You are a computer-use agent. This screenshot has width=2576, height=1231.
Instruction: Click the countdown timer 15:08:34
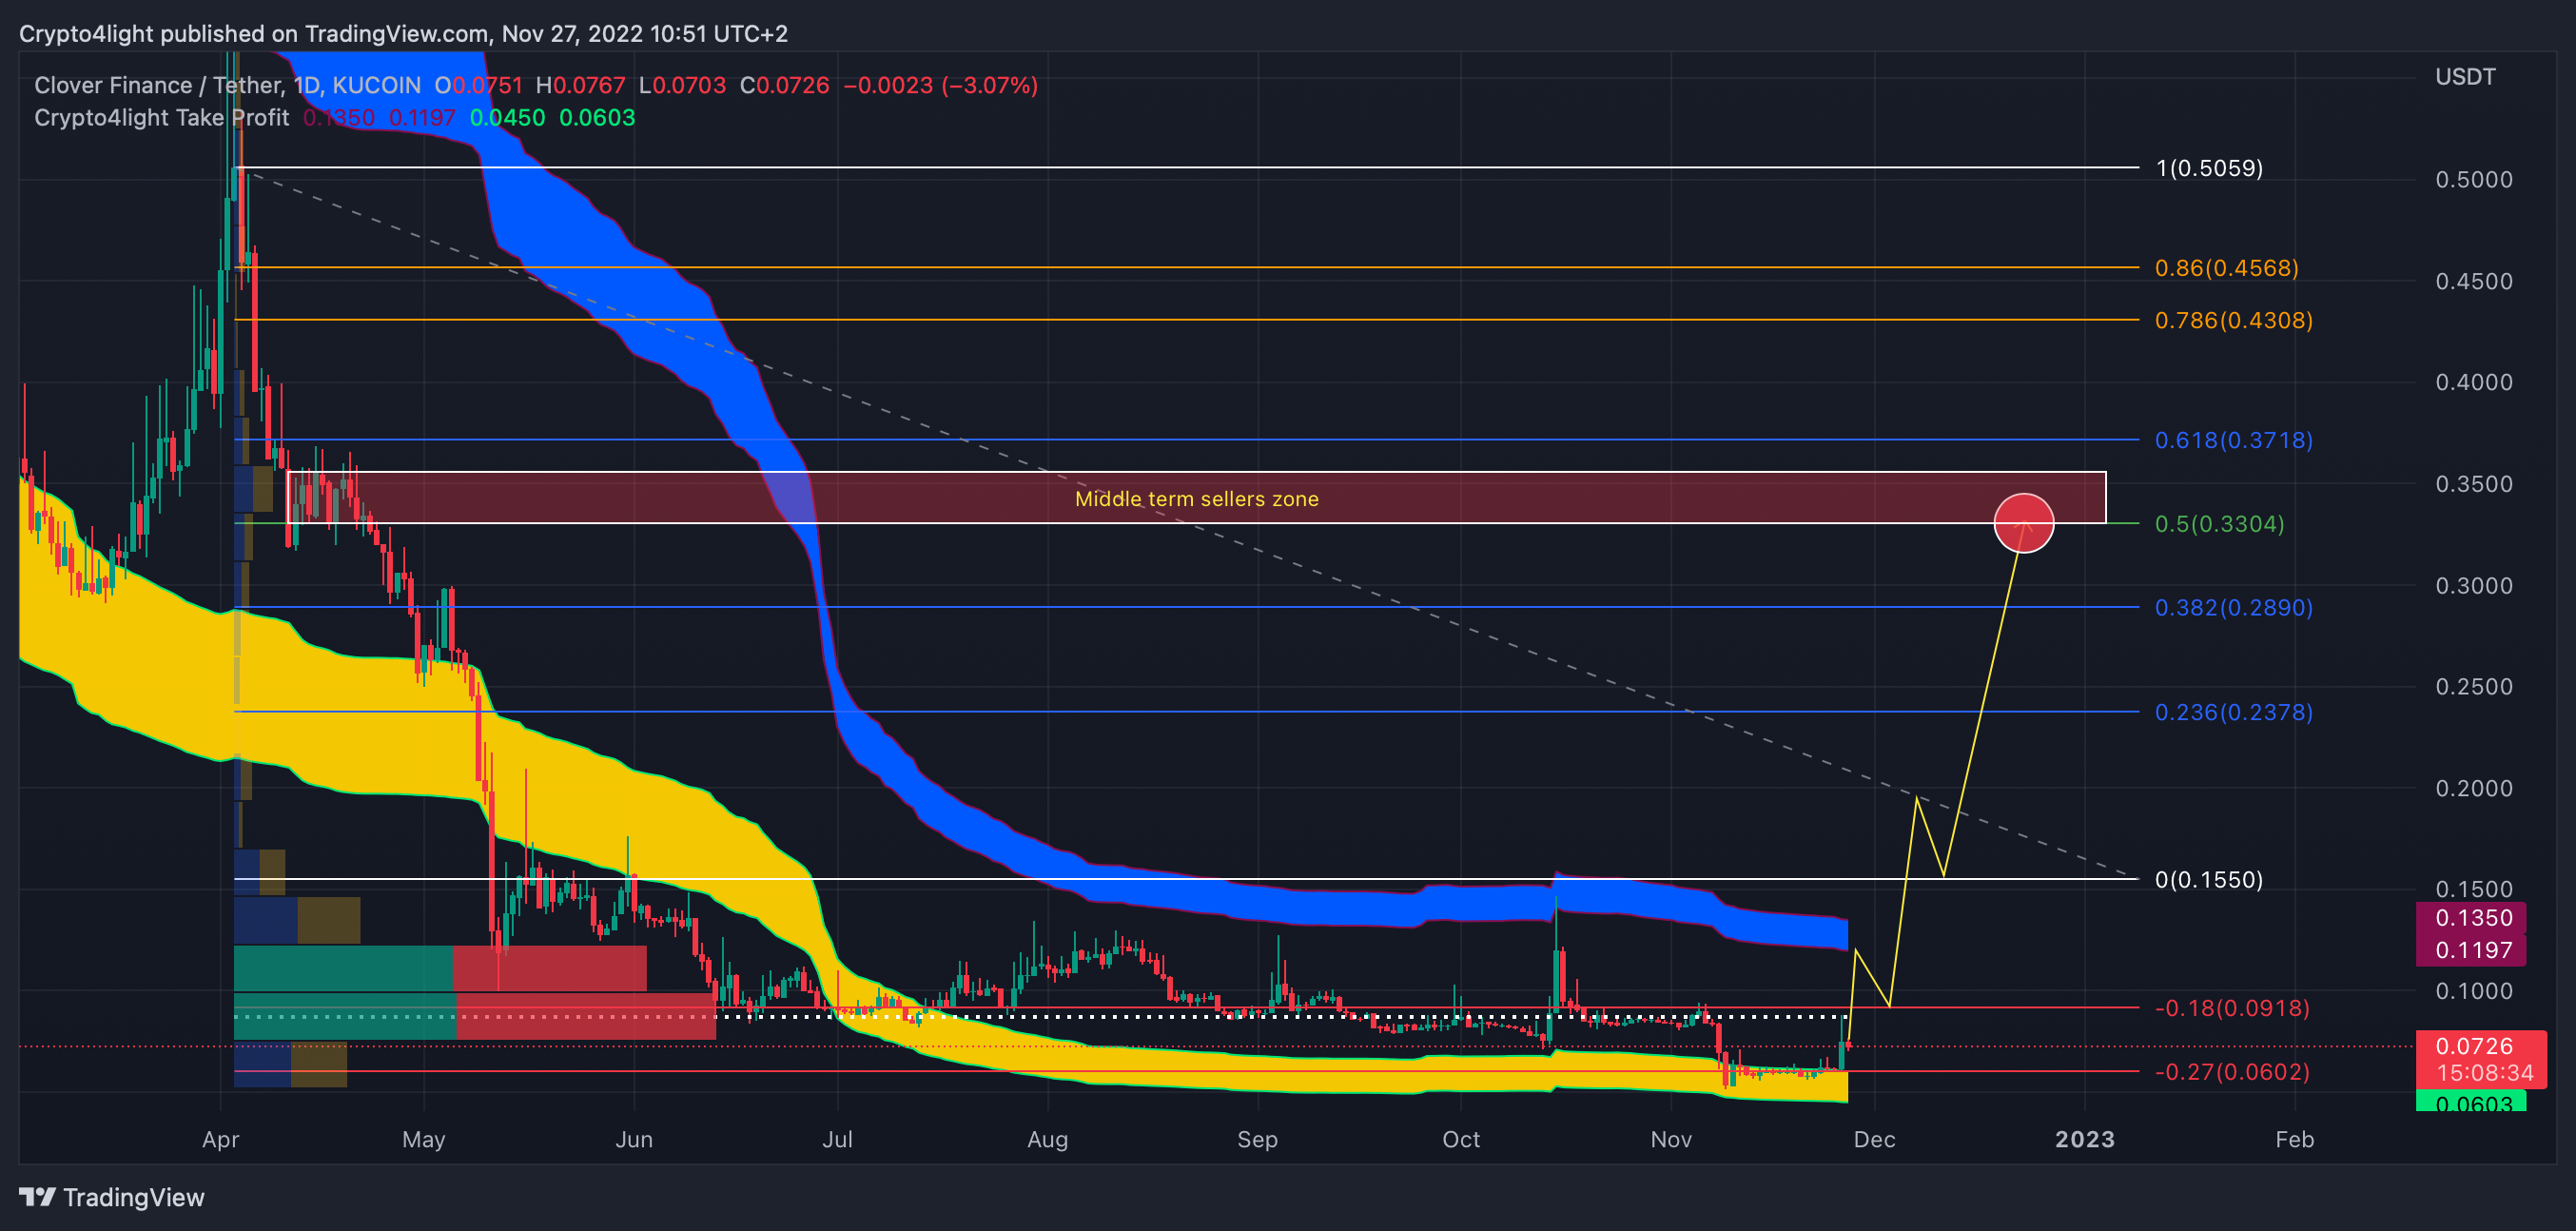click(2484, 1073)
